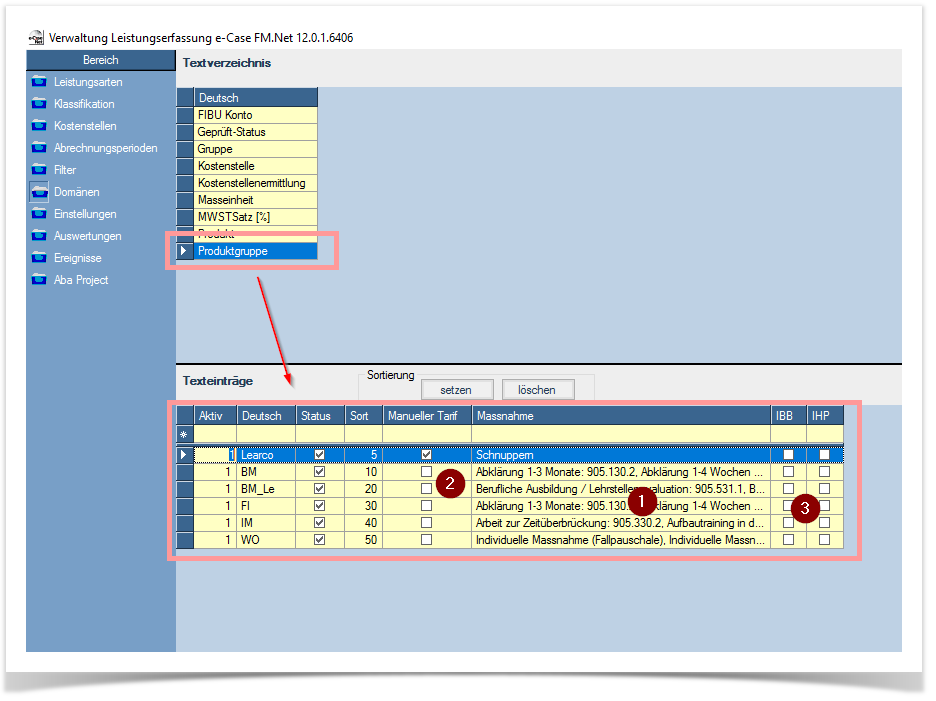Open Auswertungen in the sidebar
Viewport: 936px width, 701px height.
click(x=87, y=236)
